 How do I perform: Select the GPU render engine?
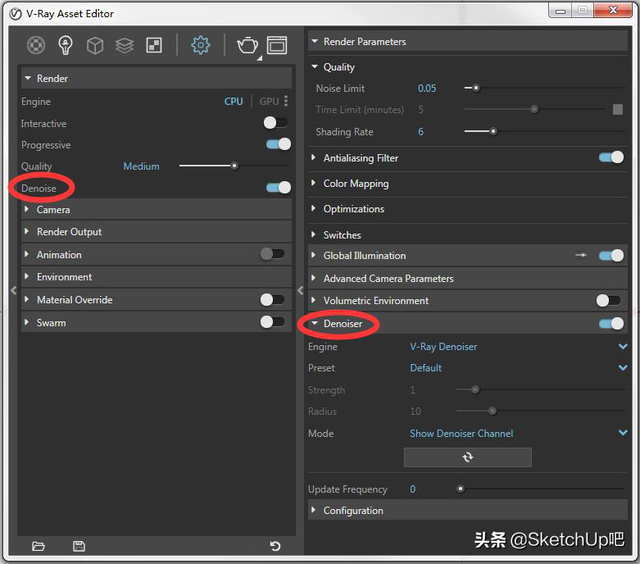point(269,101)
